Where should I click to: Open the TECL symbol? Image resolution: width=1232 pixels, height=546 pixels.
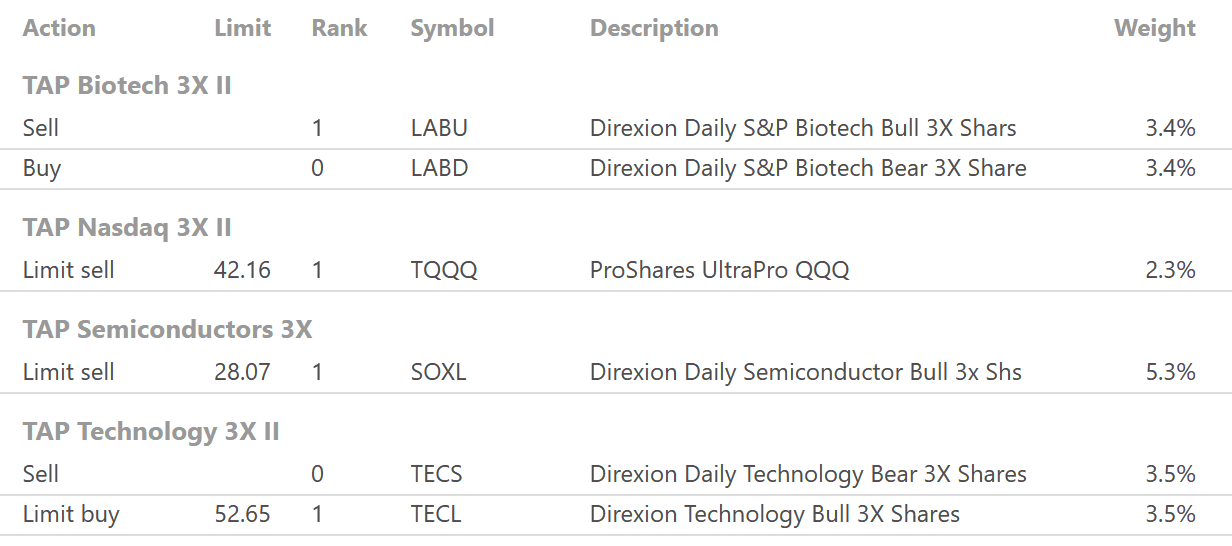(x=435, y=514)
